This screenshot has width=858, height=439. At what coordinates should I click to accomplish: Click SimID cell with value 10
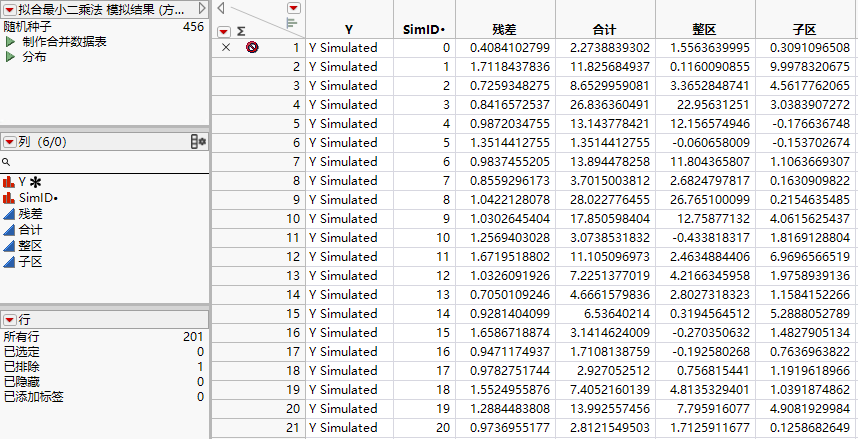pos(424,238)
